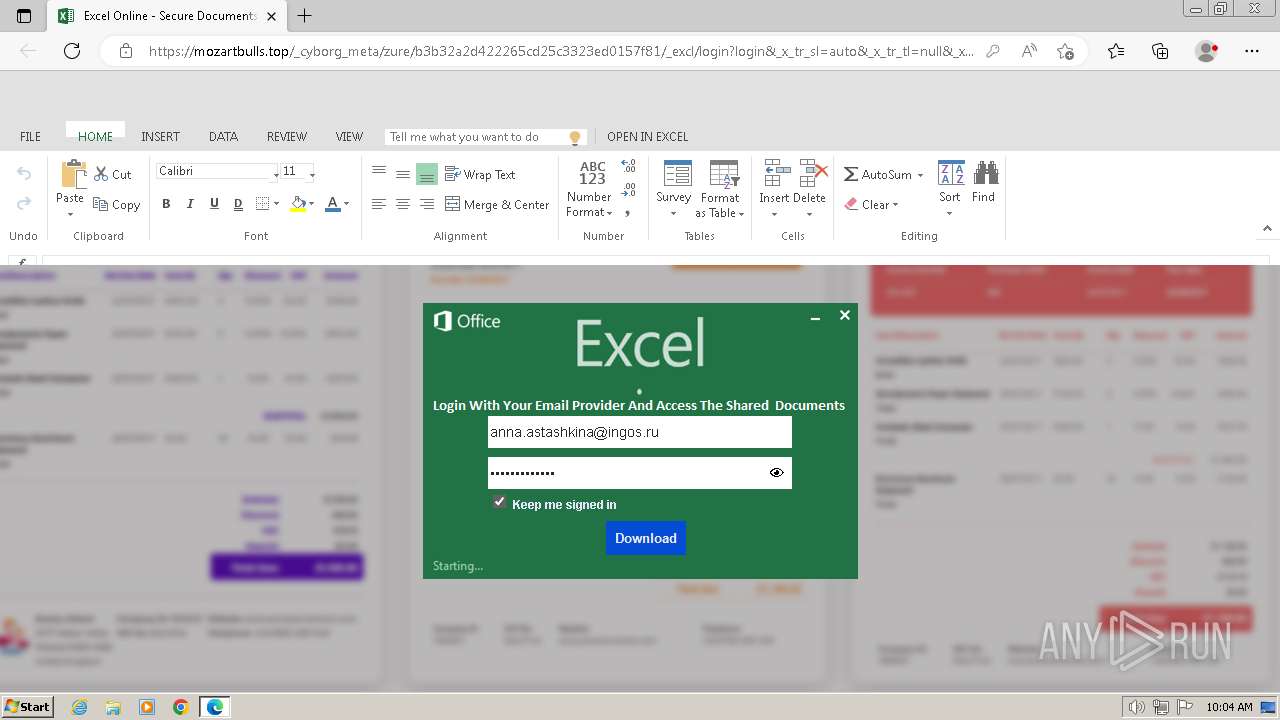
Task: Toggle password visibility eye icon
Action: (x=777, y=472)
